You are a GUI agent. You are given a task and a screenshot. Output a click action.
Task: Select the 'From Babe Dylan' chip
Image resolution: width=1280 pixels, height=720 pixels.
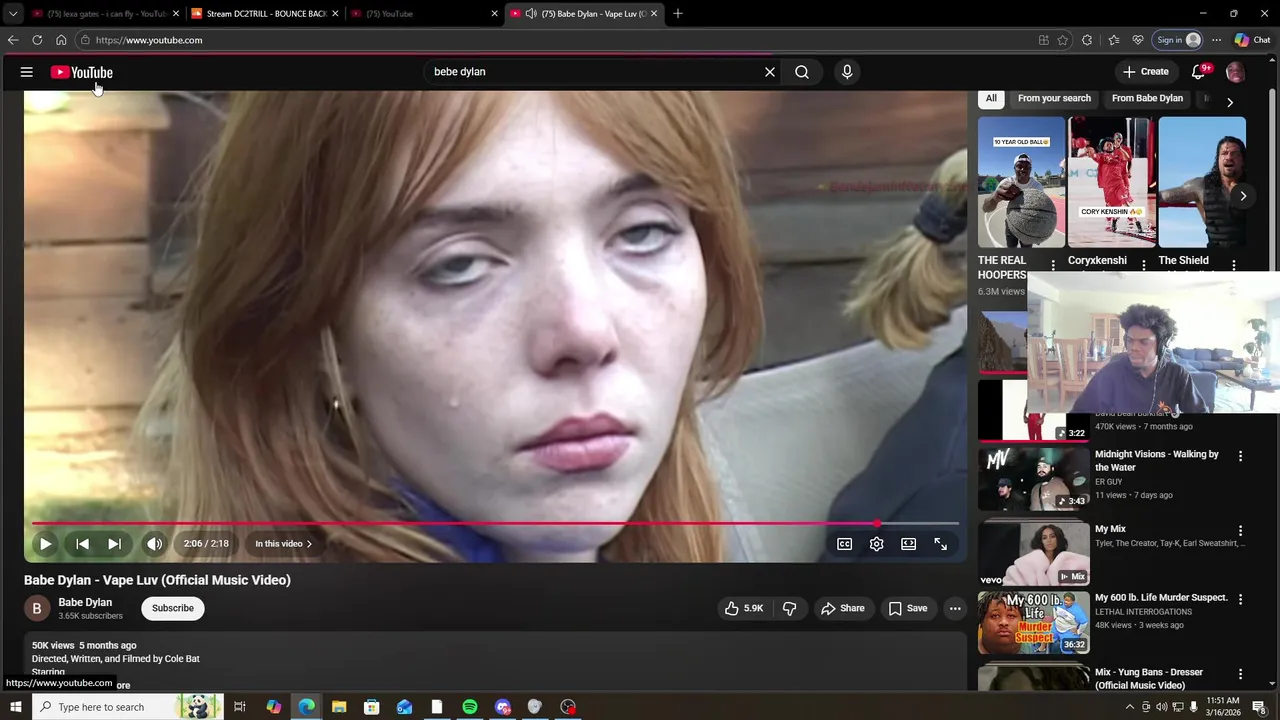(1147, 98)
